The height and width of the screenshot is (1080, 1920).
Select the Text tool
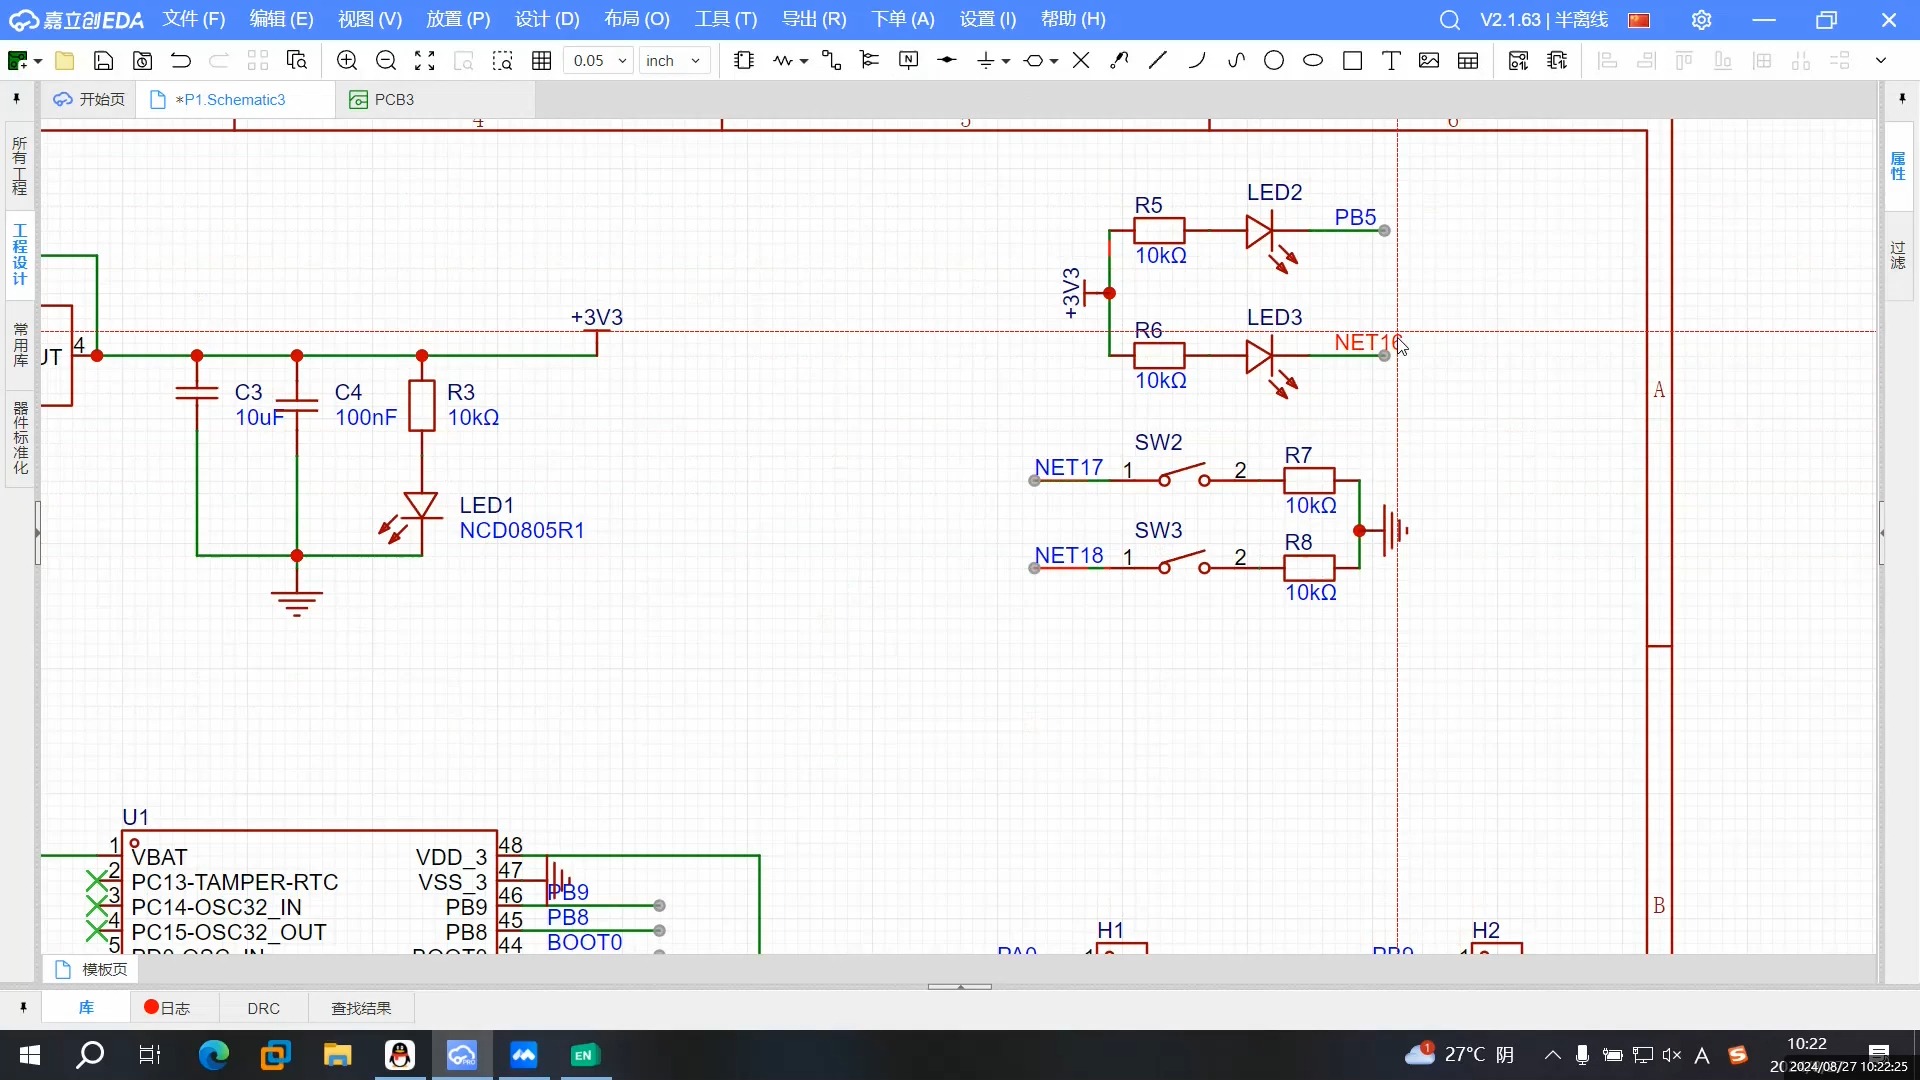pyautogui.click(x=1391, y=61)
